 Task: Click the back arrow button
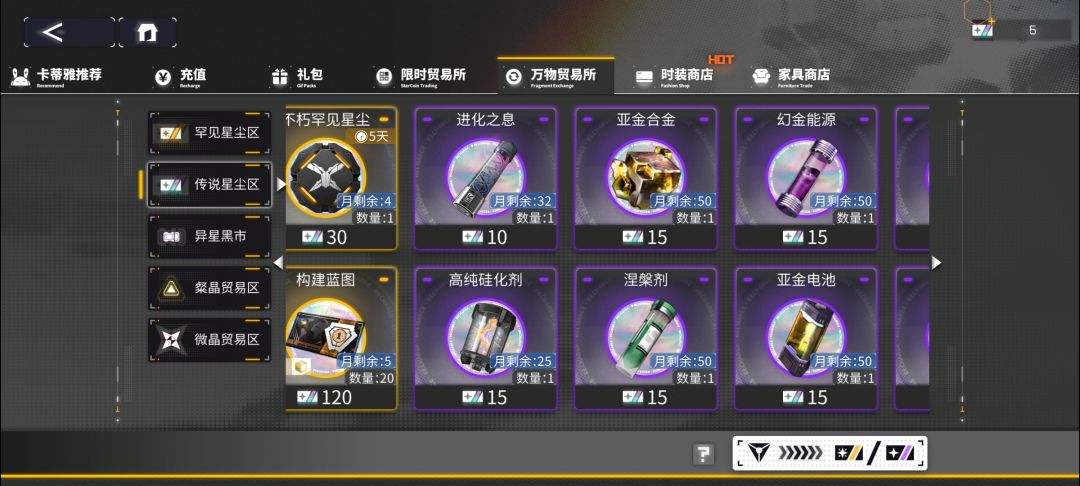69,32
